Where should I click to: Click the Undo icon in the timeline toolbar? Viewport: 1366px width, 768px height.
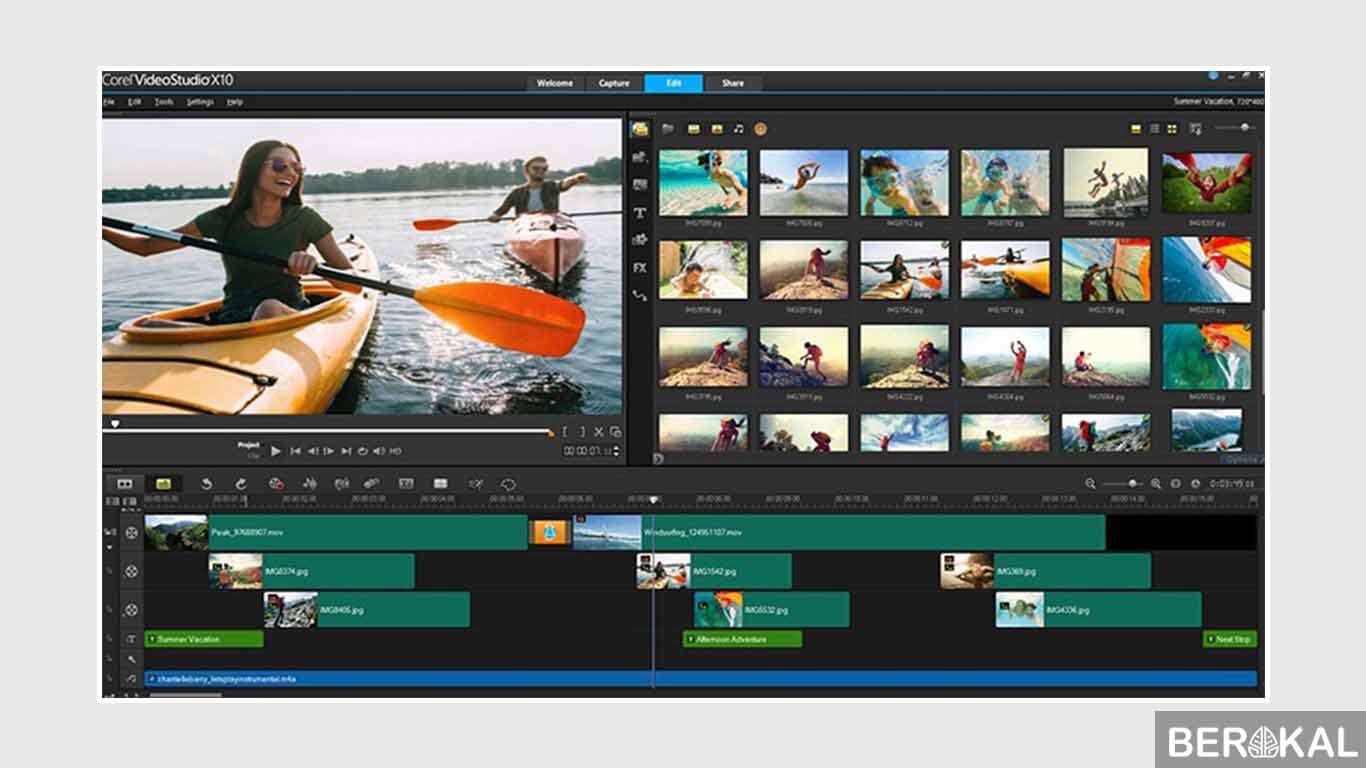(208, 483)
